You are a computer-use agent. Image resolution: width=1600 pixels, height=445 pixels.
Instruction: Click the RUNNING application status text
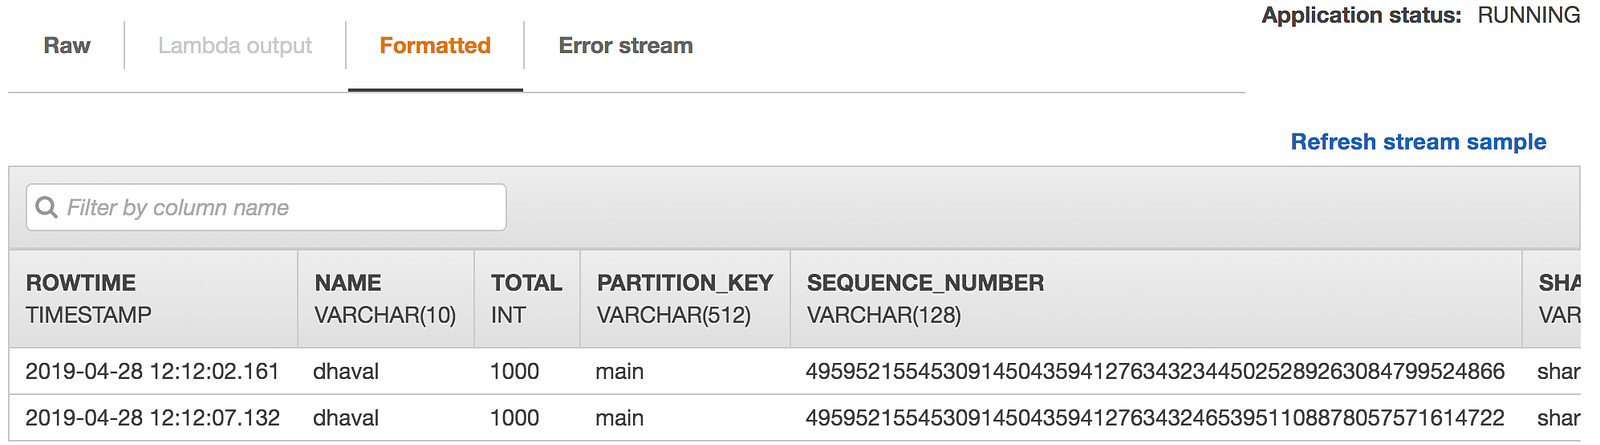point(1528,15)
